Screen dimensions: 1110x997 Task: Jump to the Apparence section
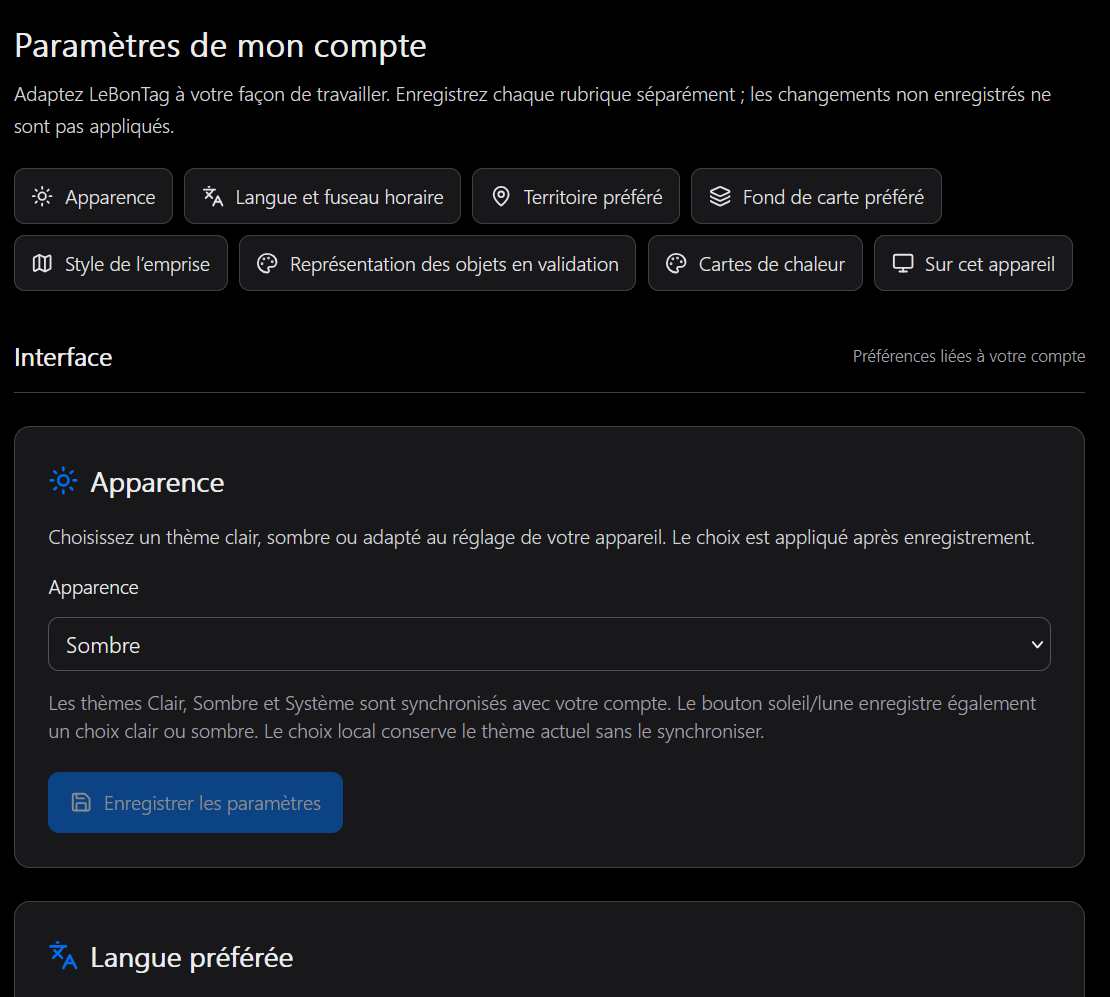93,196
